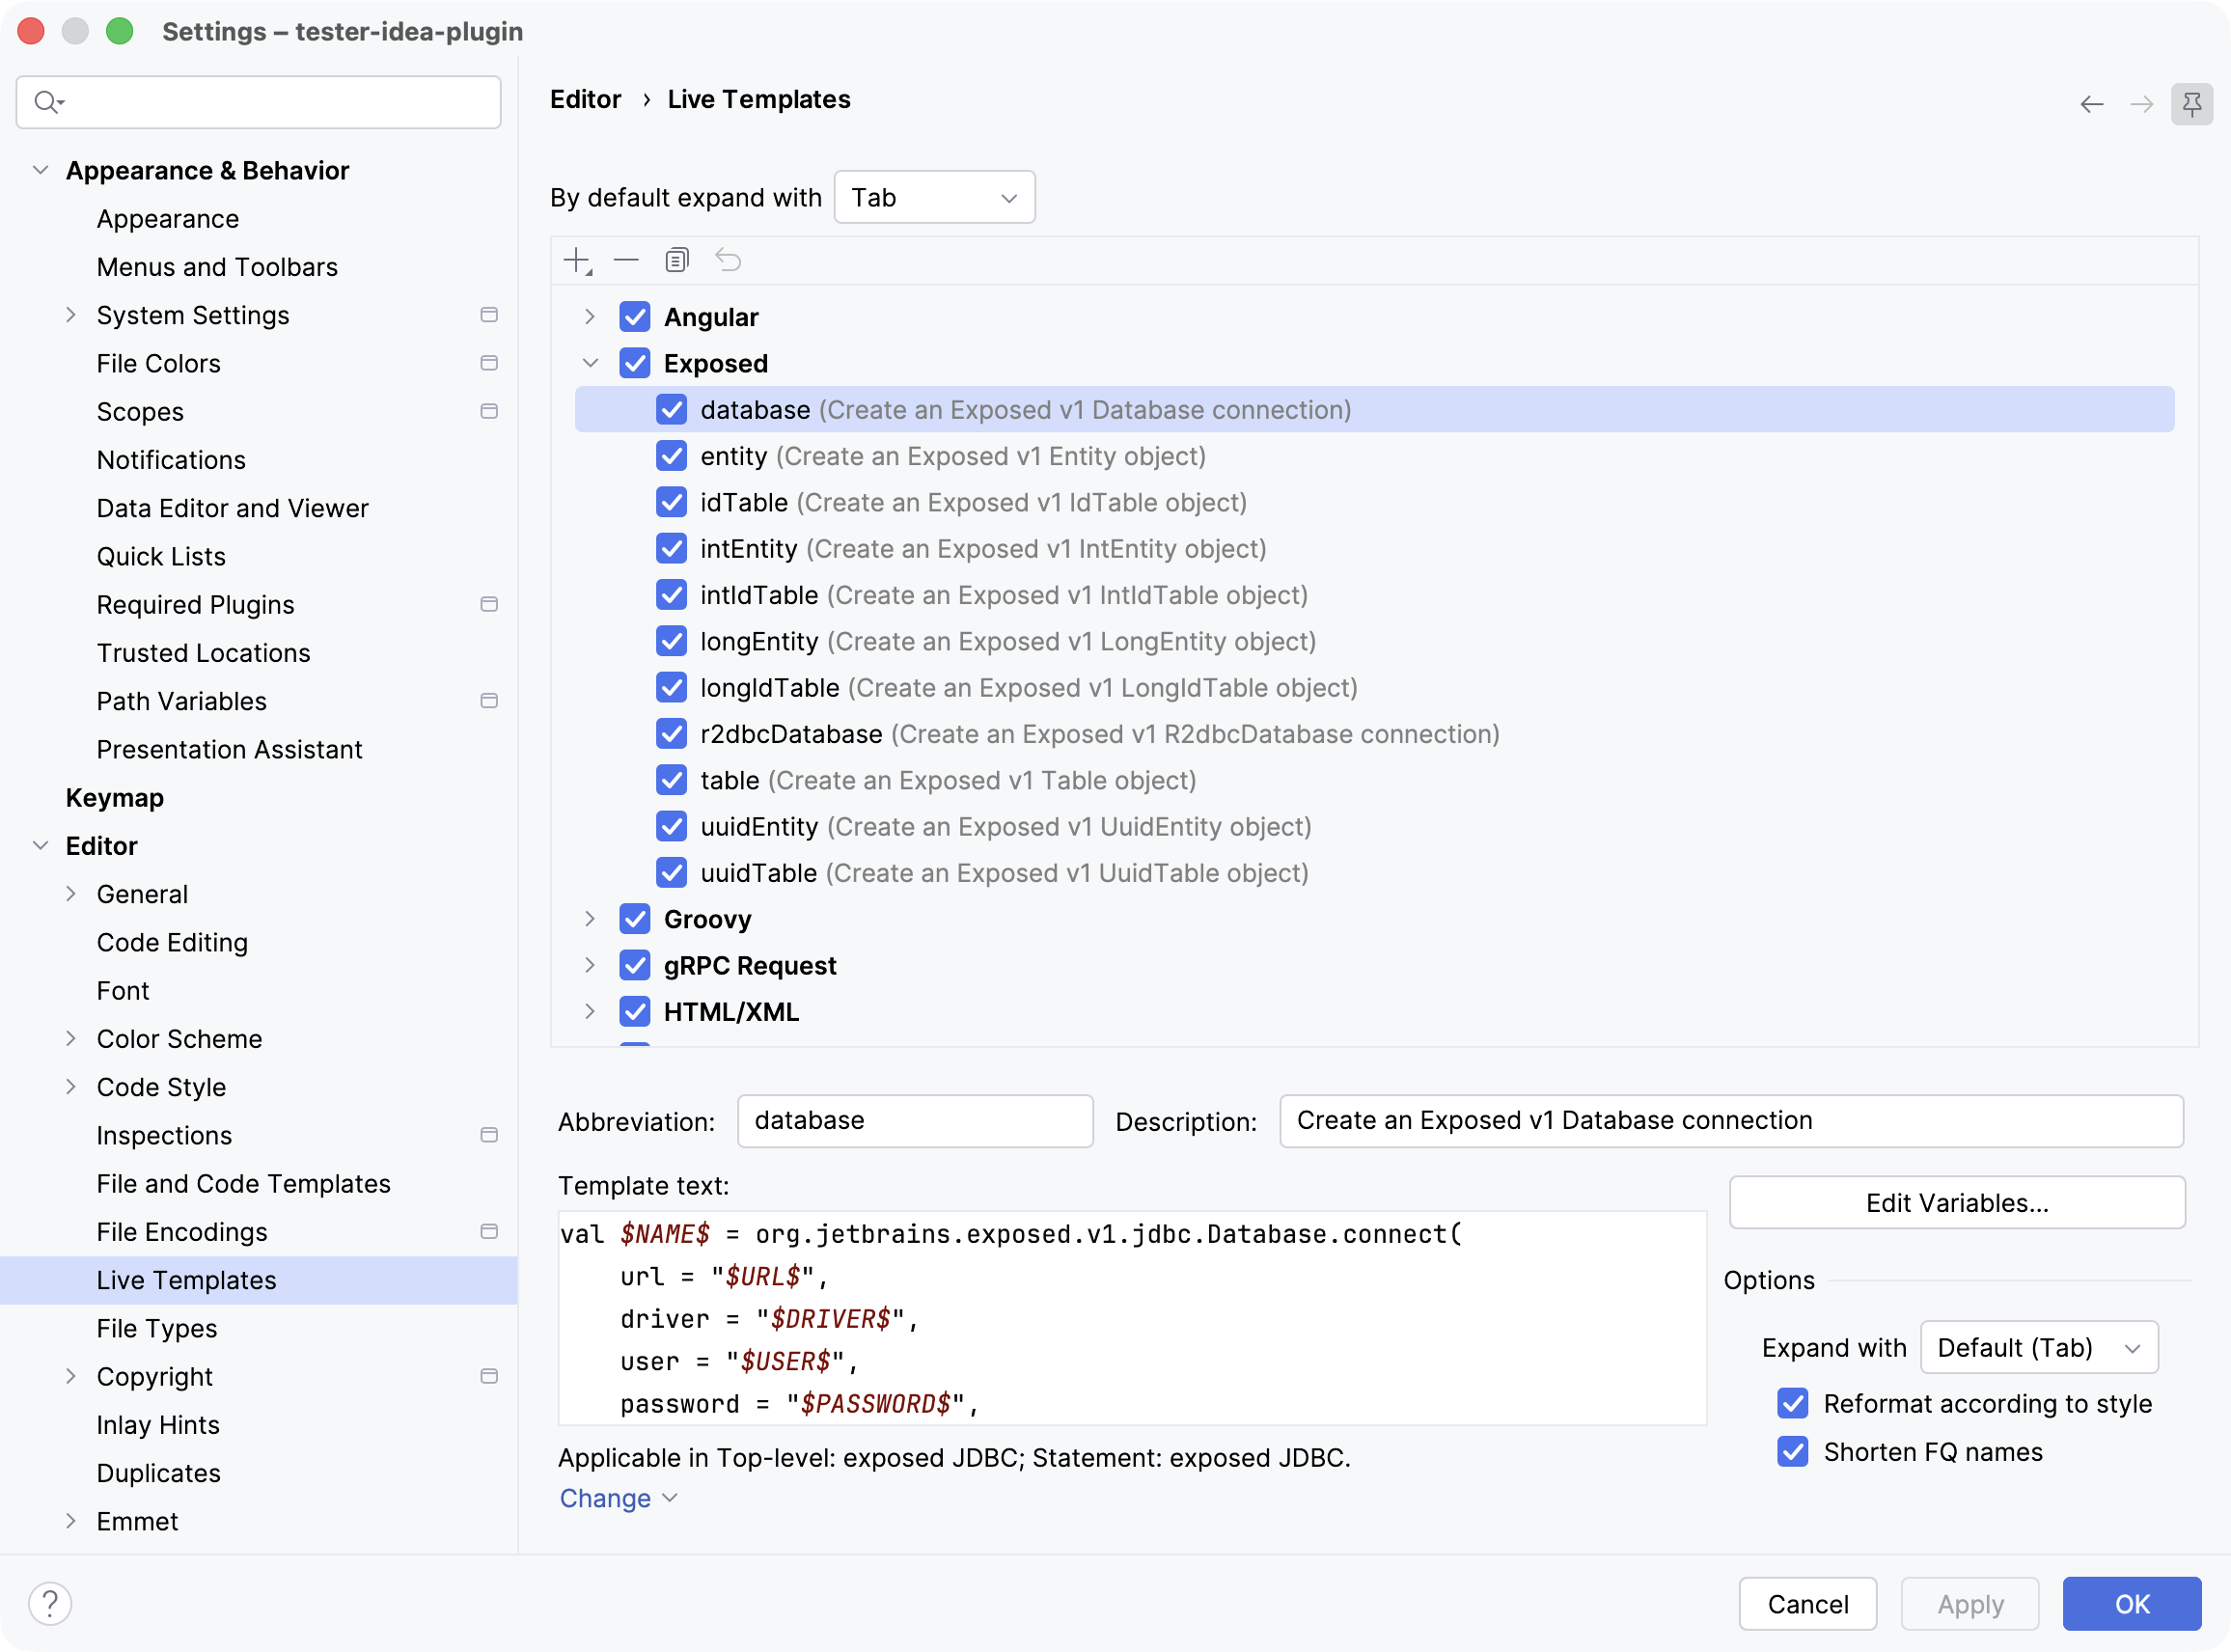Expand the HTML/XML template group
2231x1652 pixels.
590,1012
